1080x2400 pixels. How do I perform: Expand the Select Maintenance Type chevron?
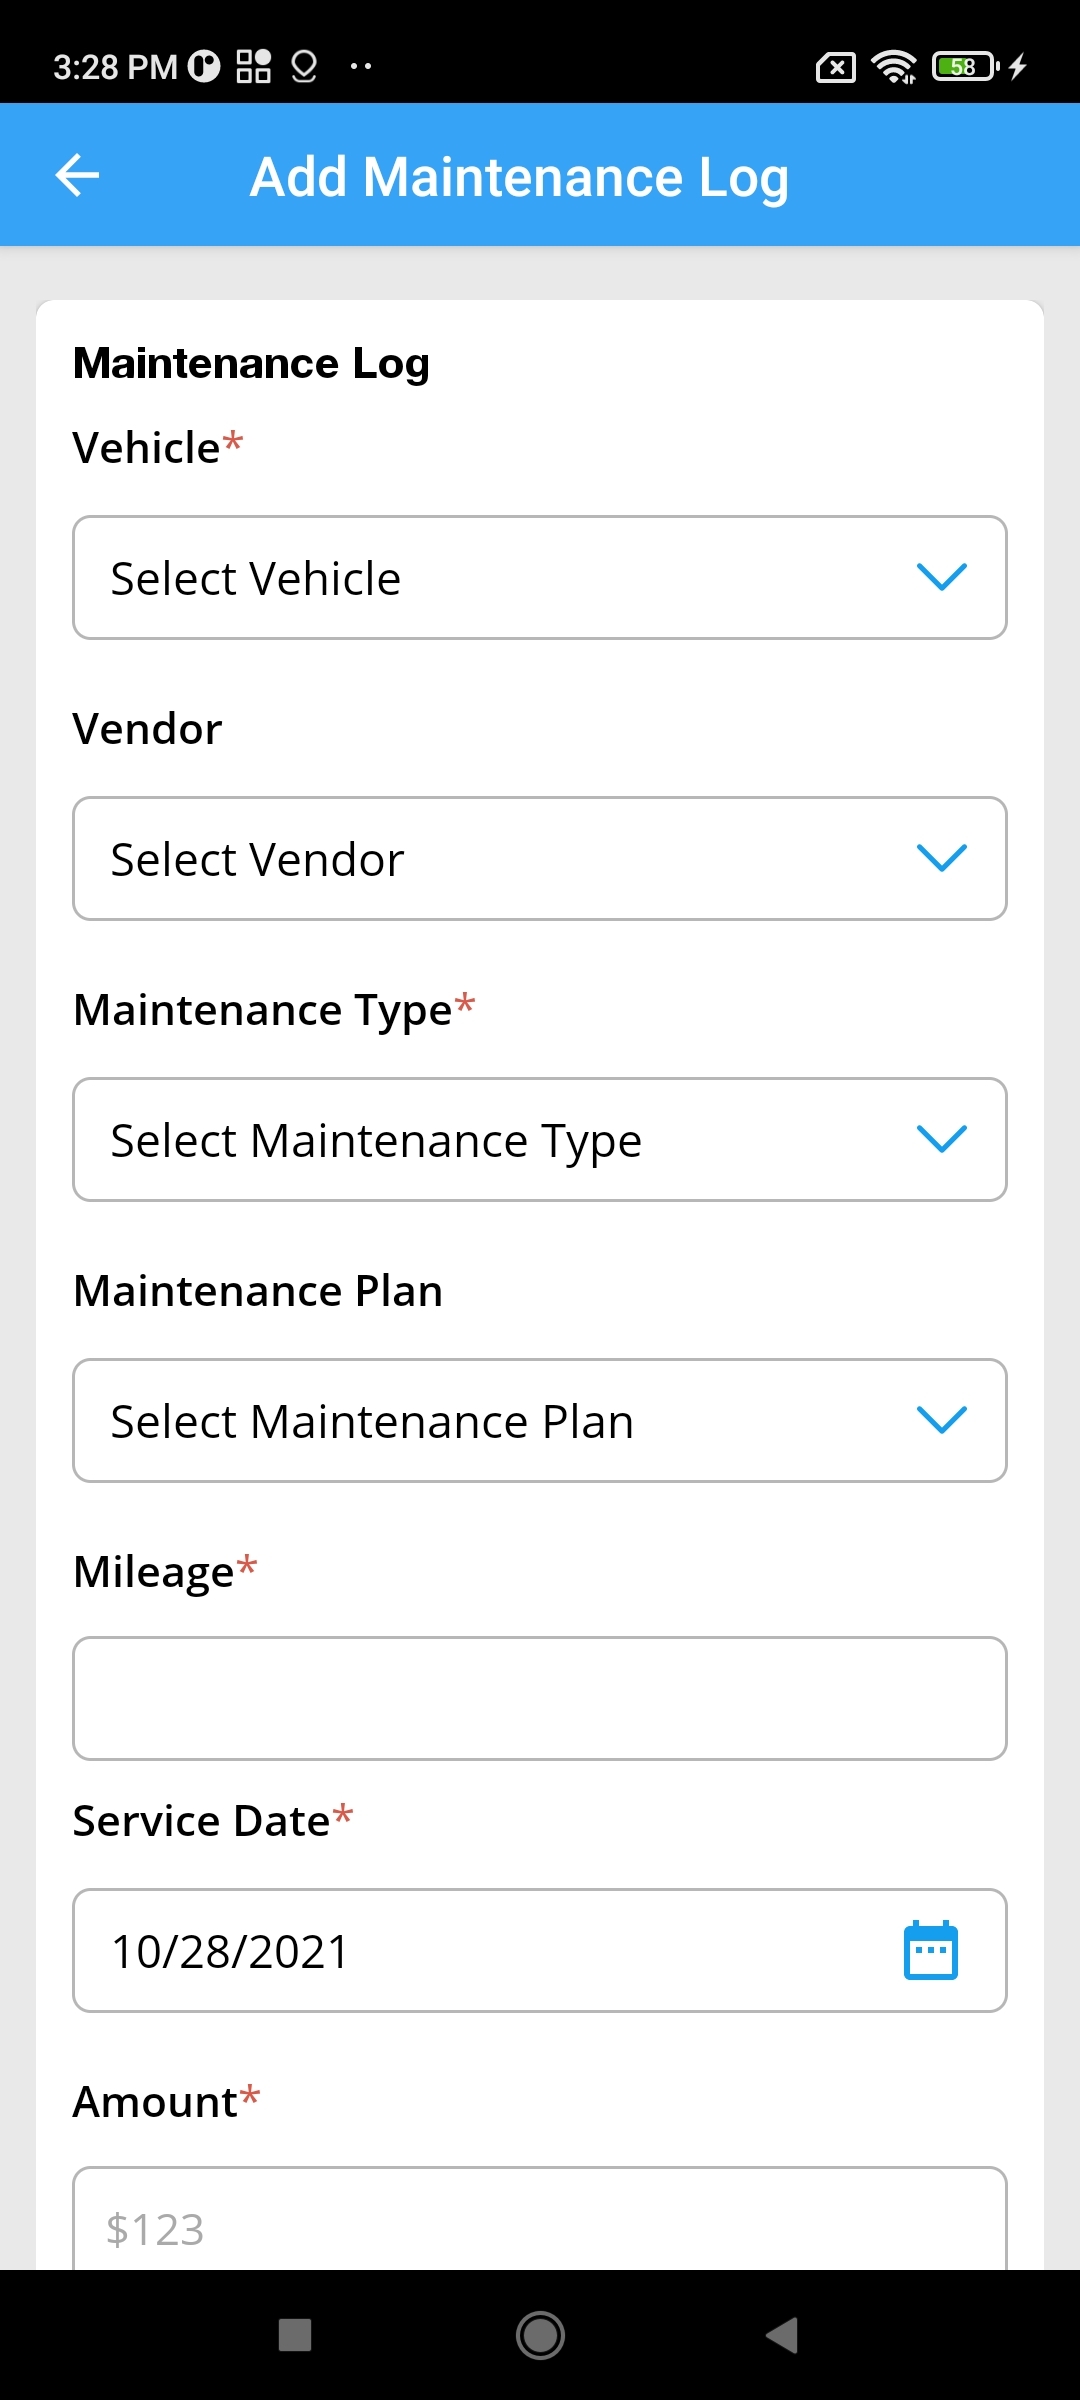pyautogui.click(x=942, y=1139)
